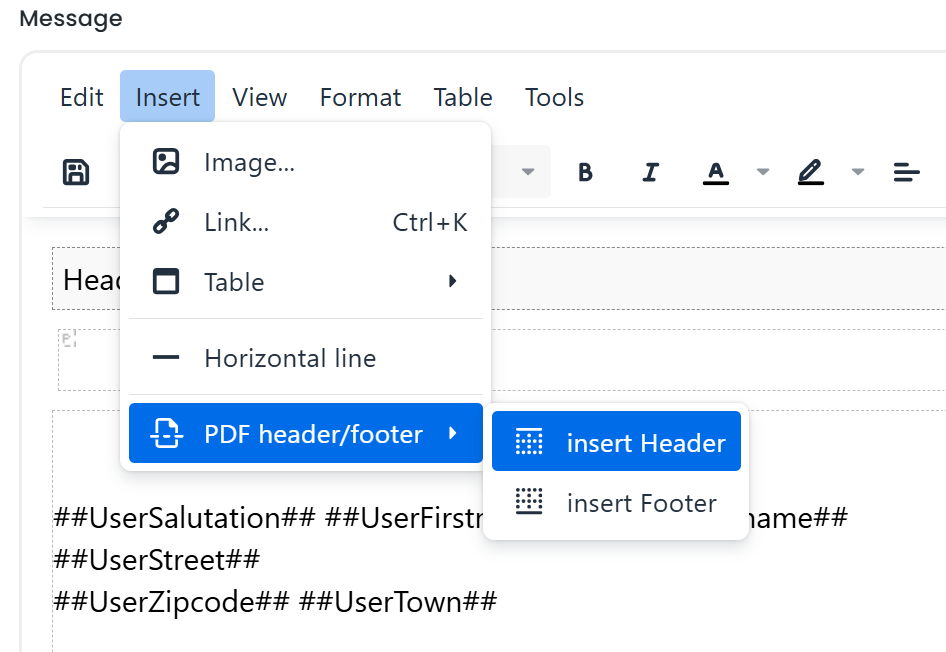Select the Image icon in Insert menu
Image resolution: width=946 pixels, height=652 pixels.
tap(167, 161)
